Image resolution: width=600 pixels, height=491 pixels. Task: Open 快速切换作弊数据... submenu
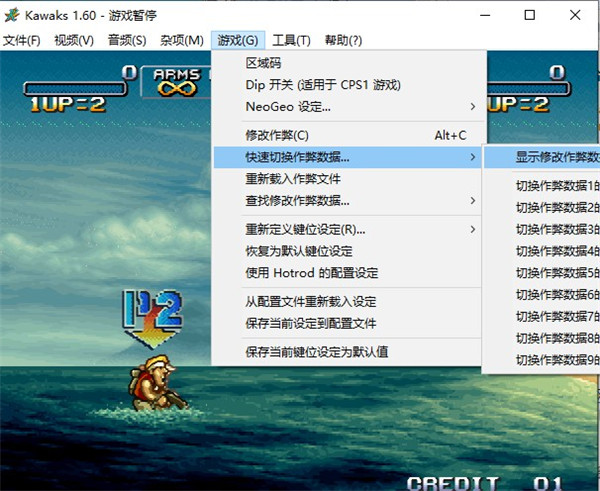click(x=347, y=157)
